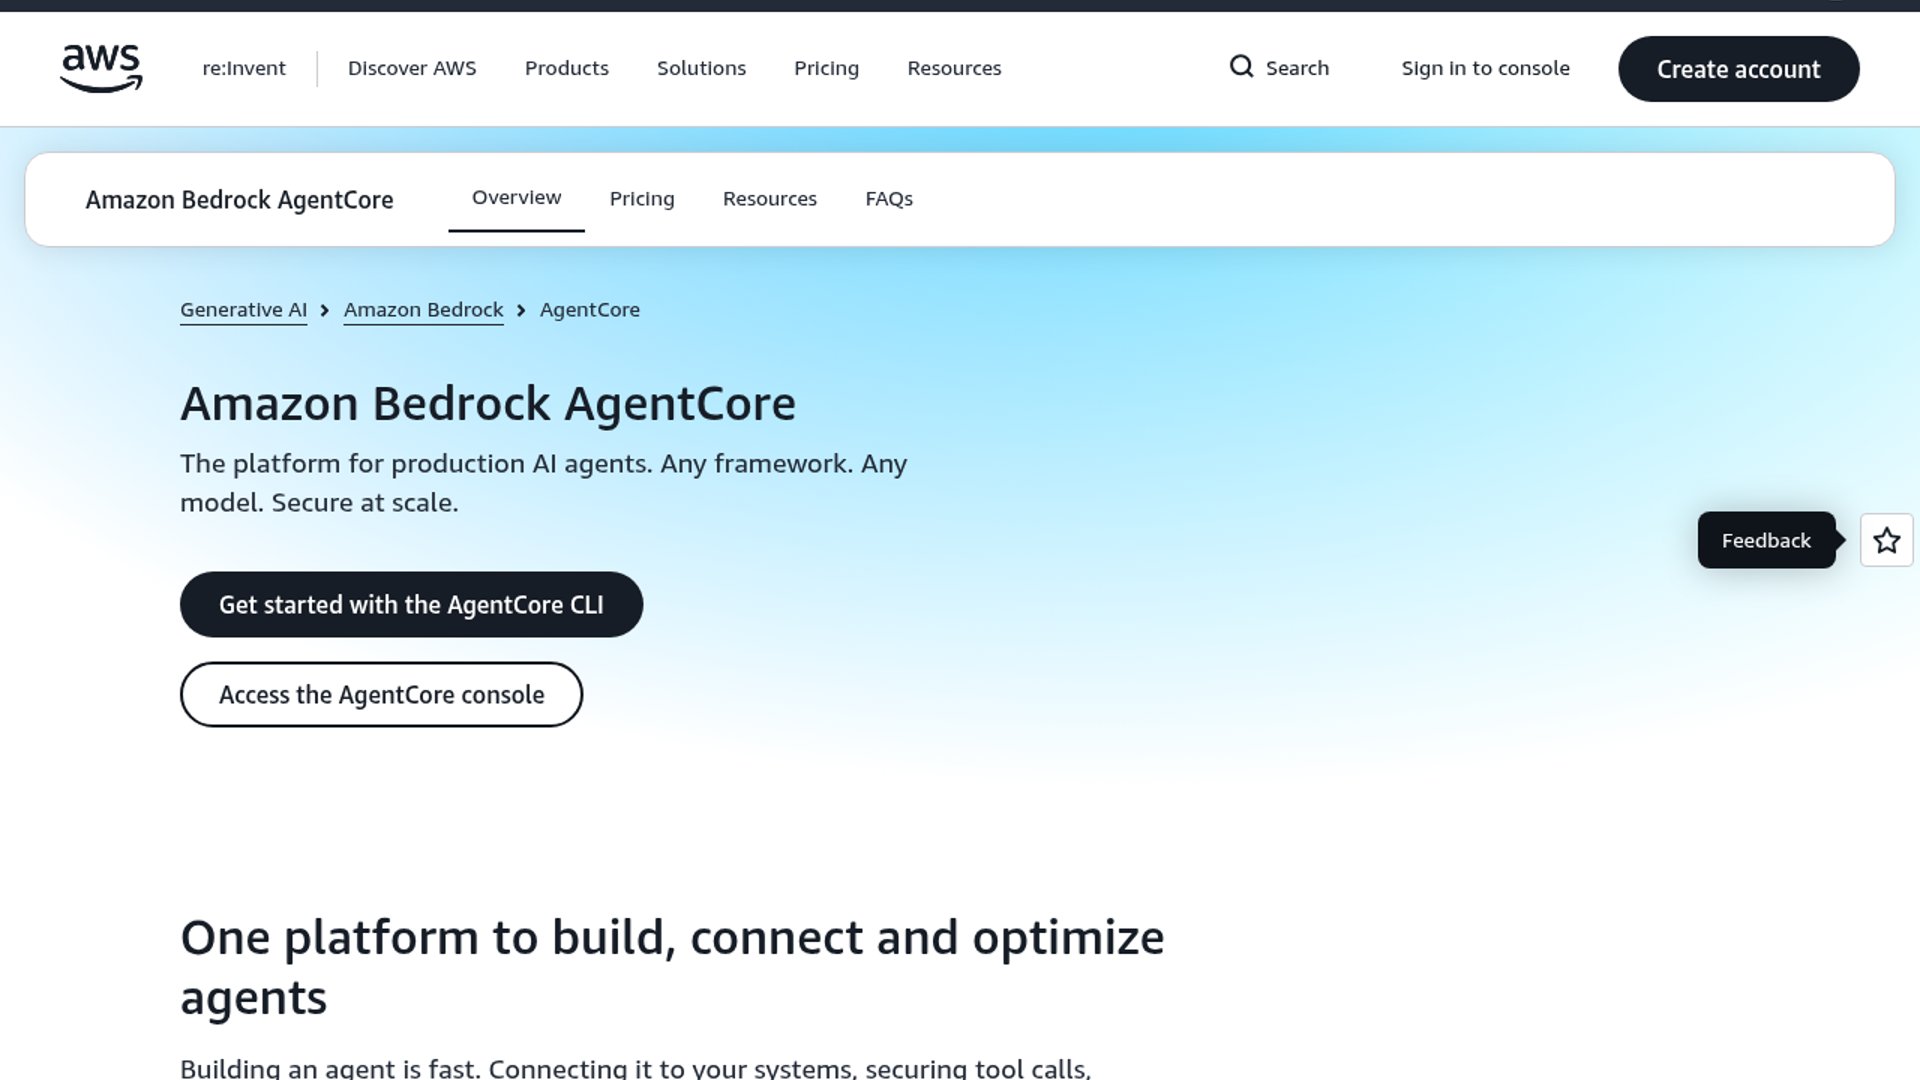
Task: Open the Feedback tooltip button
Action: point(1766,540)
